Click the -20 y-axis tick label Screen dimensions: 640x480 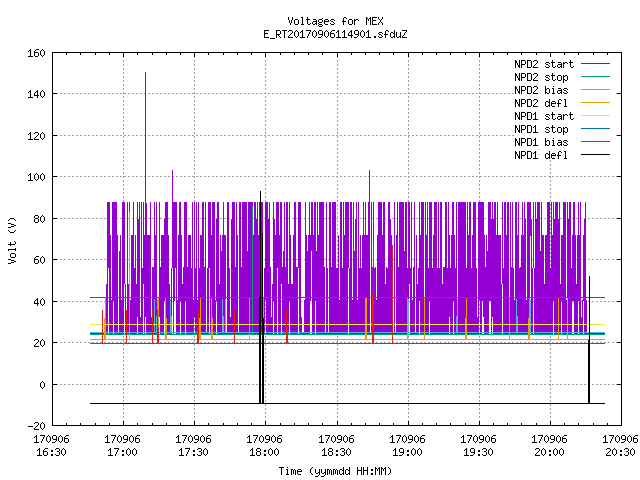pyautogui.click(x=36, y=426)
